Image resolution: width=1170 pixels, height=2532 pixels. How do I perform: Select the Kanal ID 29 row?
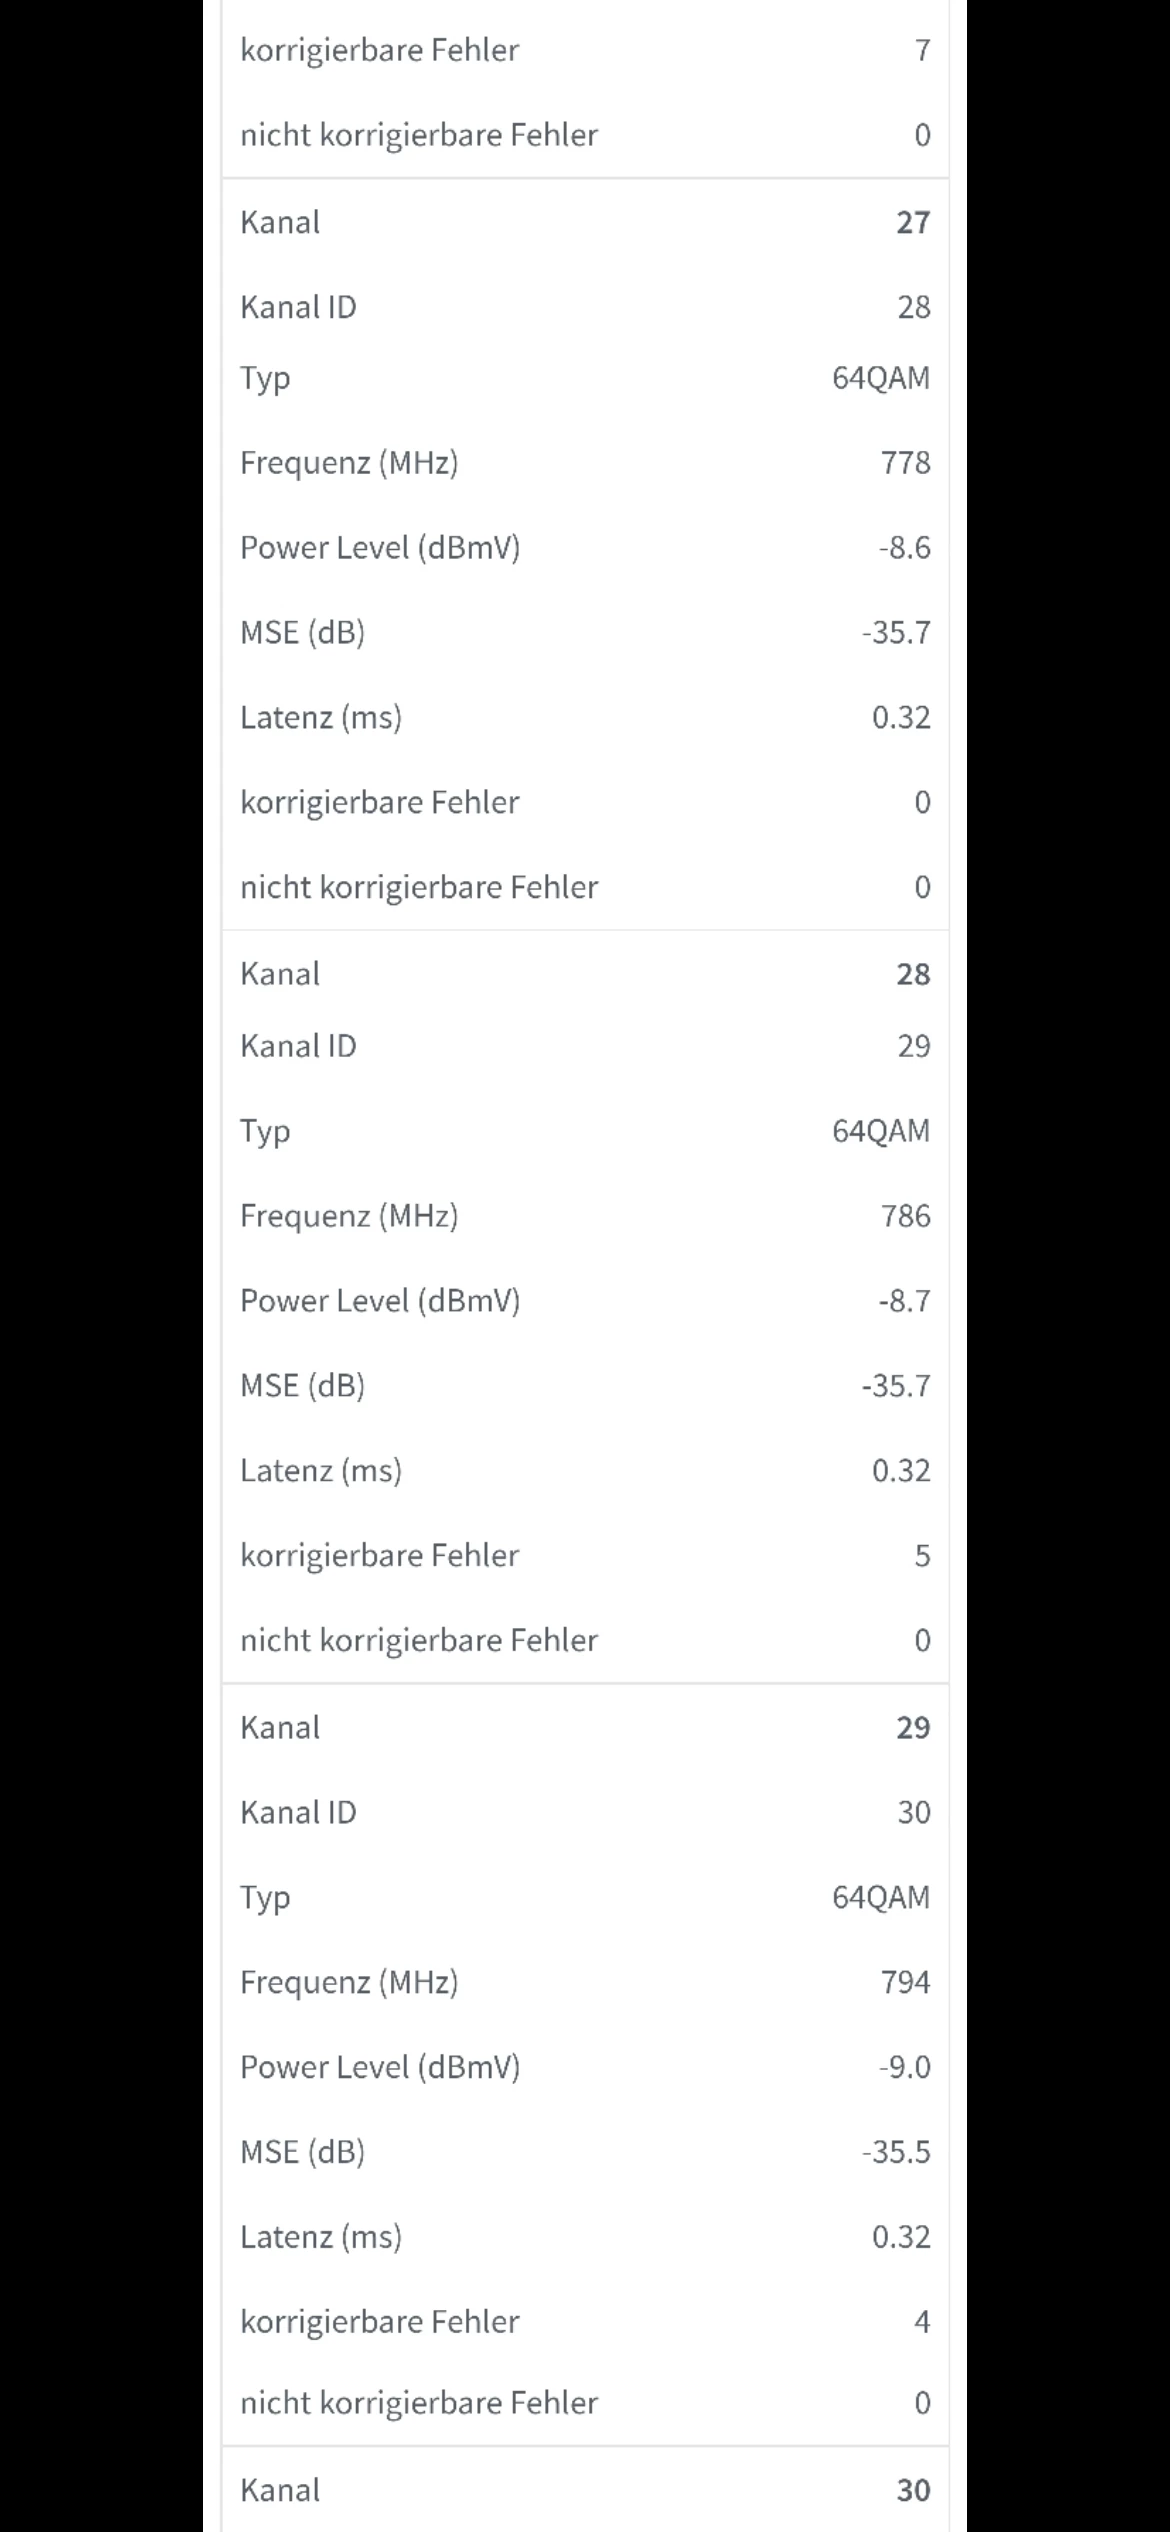tap(585, 1046)
